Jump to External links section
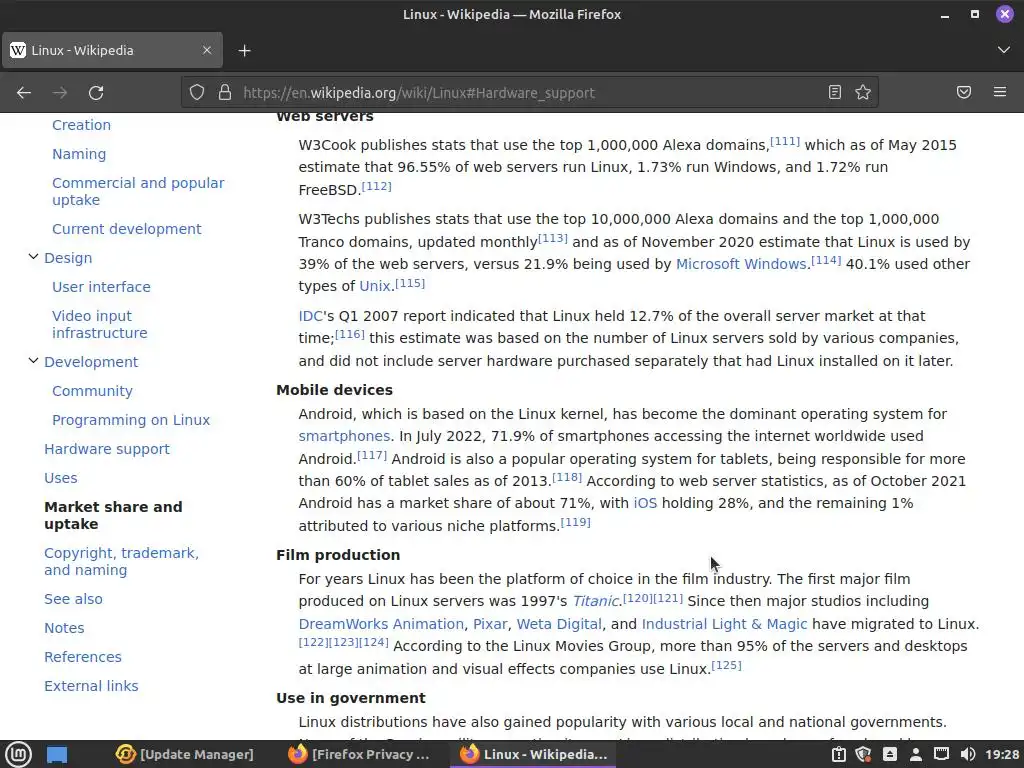 click(x=91, y=686)
